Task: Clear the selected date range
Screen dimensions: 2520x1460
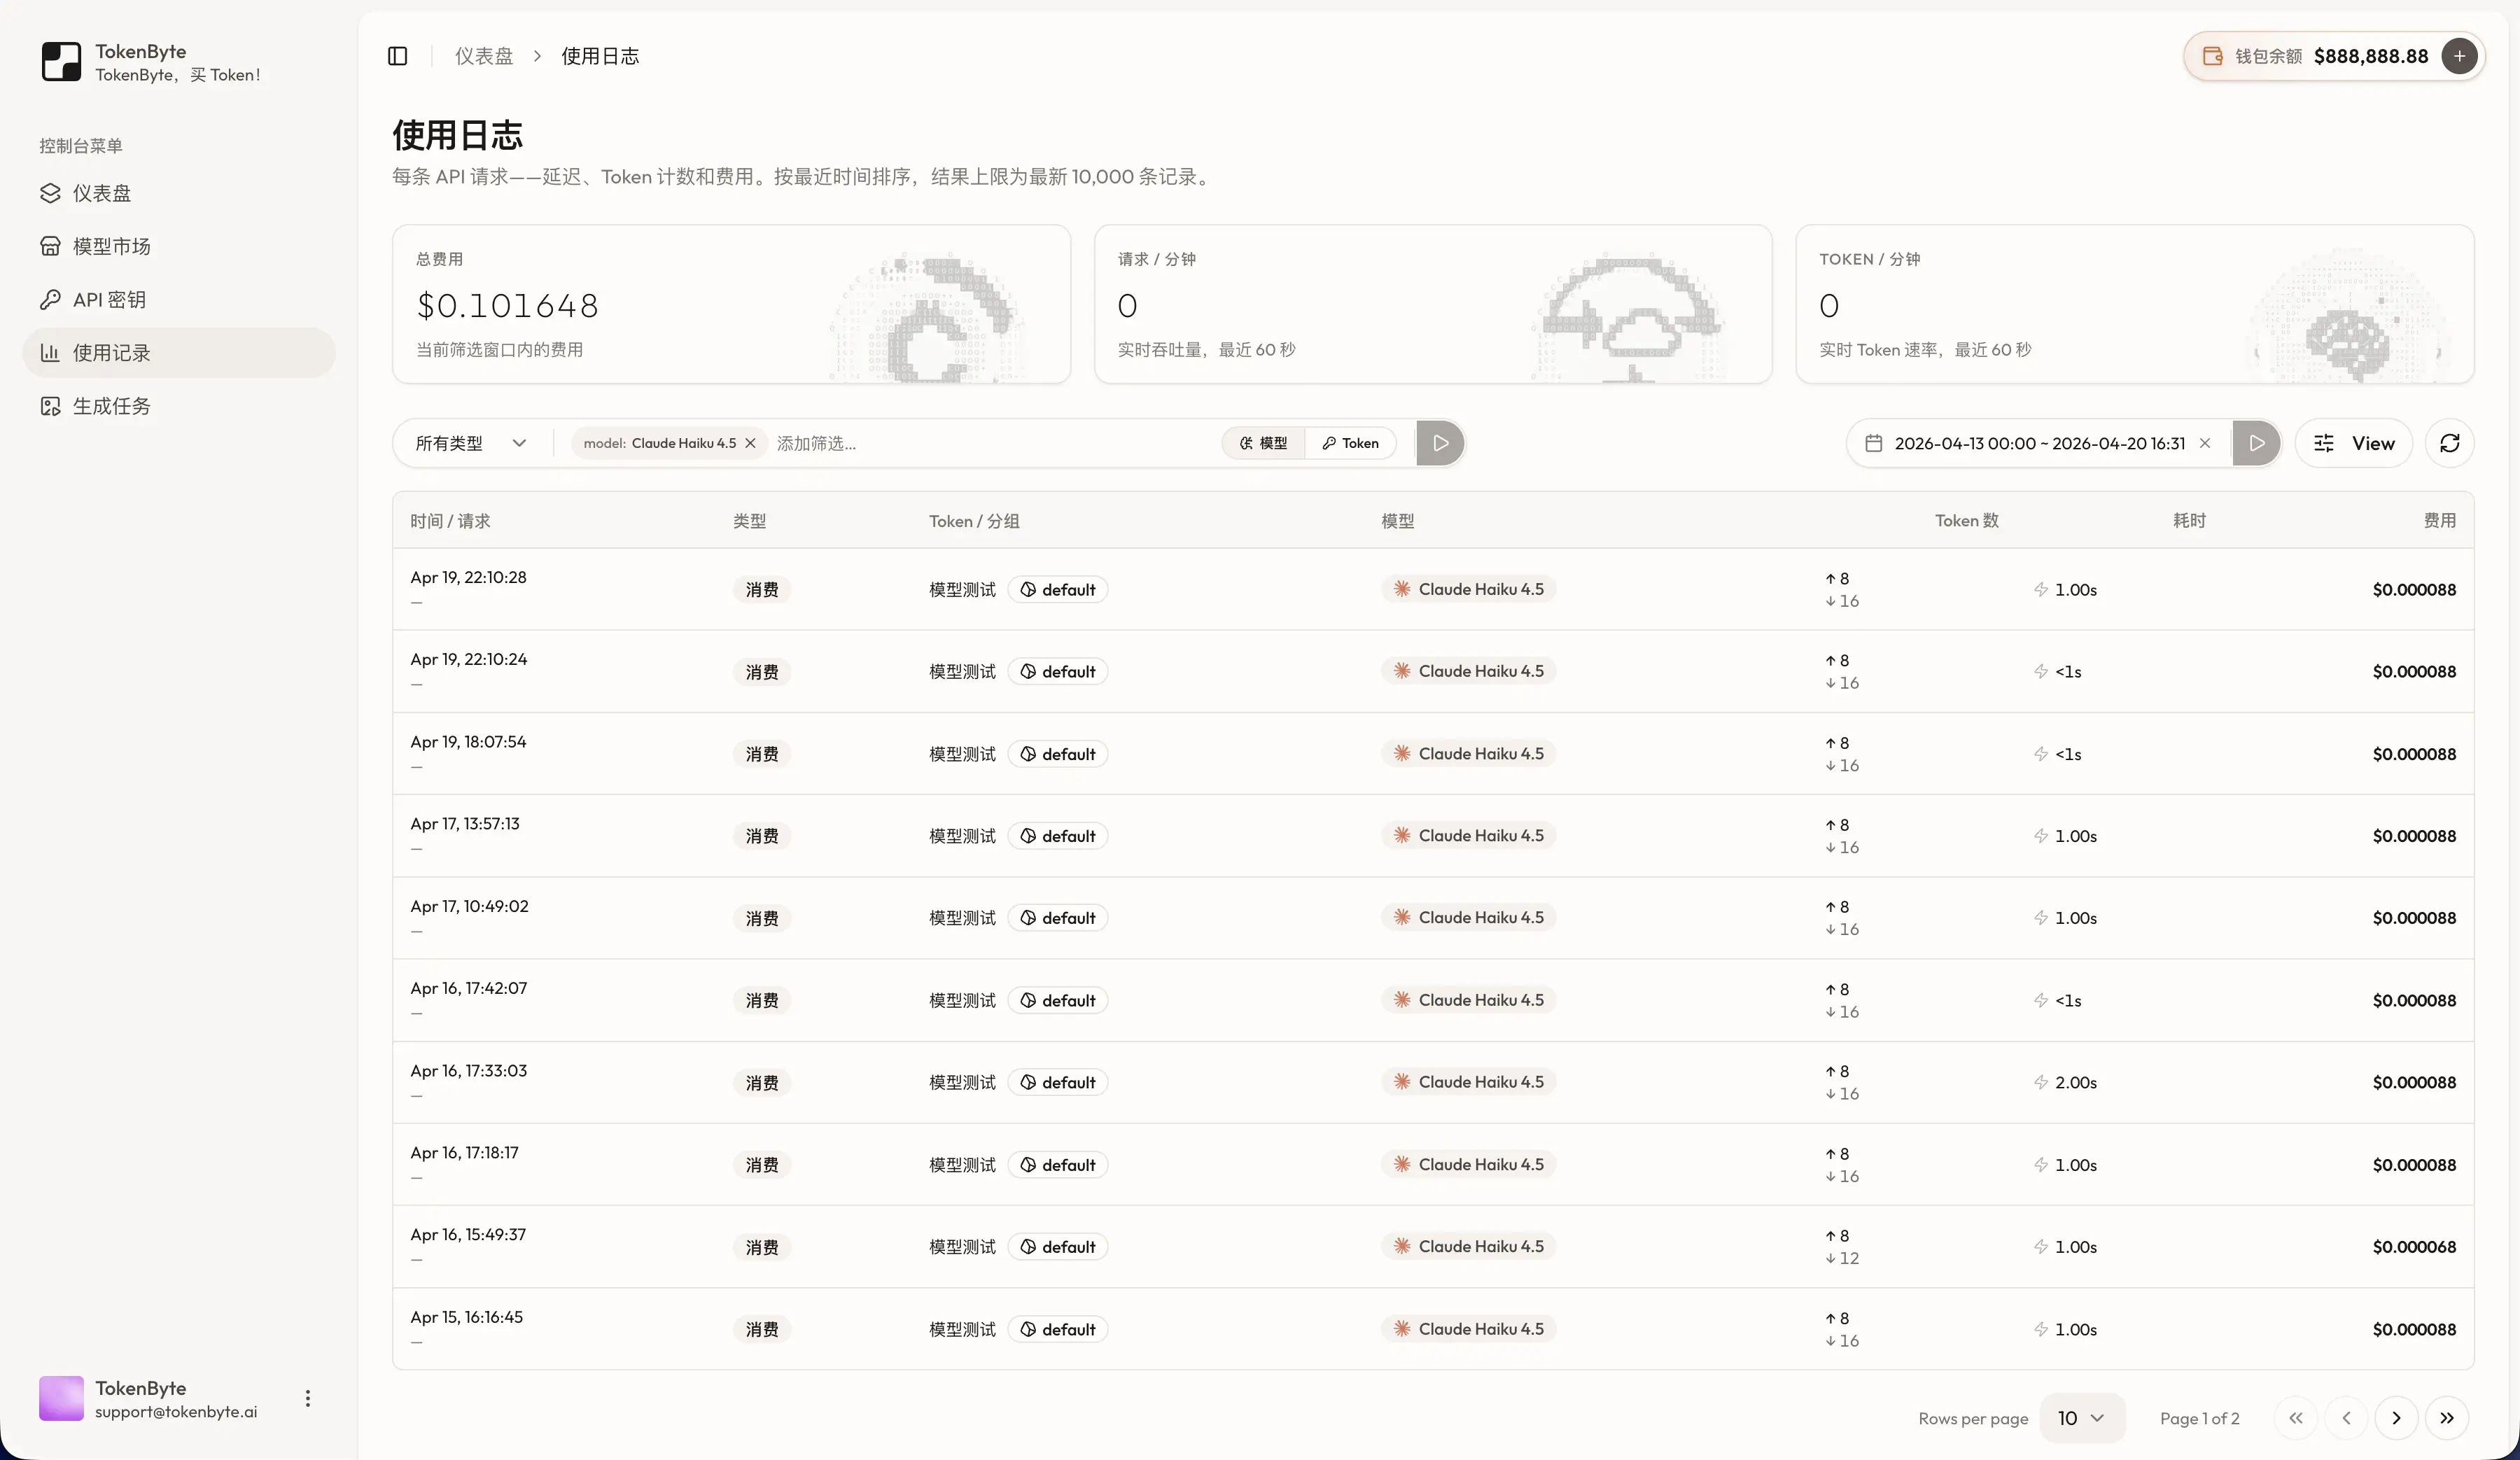Action: point(2206,442)
